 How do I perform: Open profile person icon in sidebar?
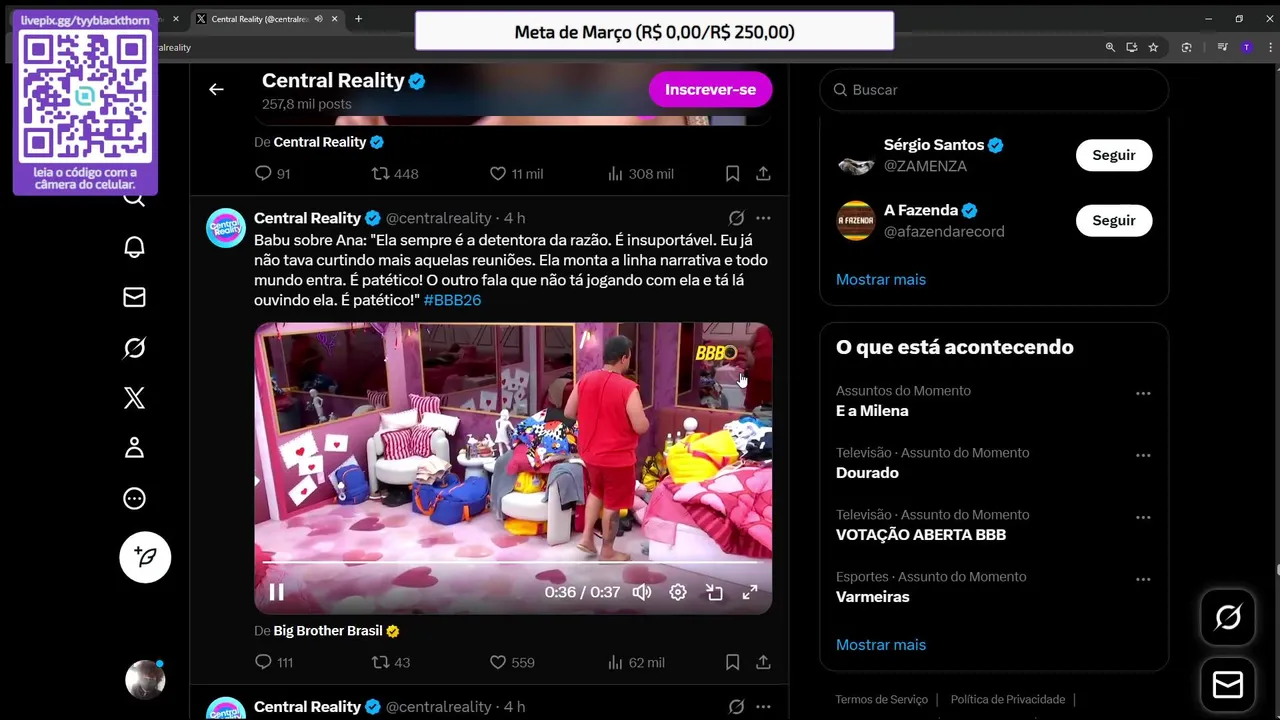(x=134, y=448)
